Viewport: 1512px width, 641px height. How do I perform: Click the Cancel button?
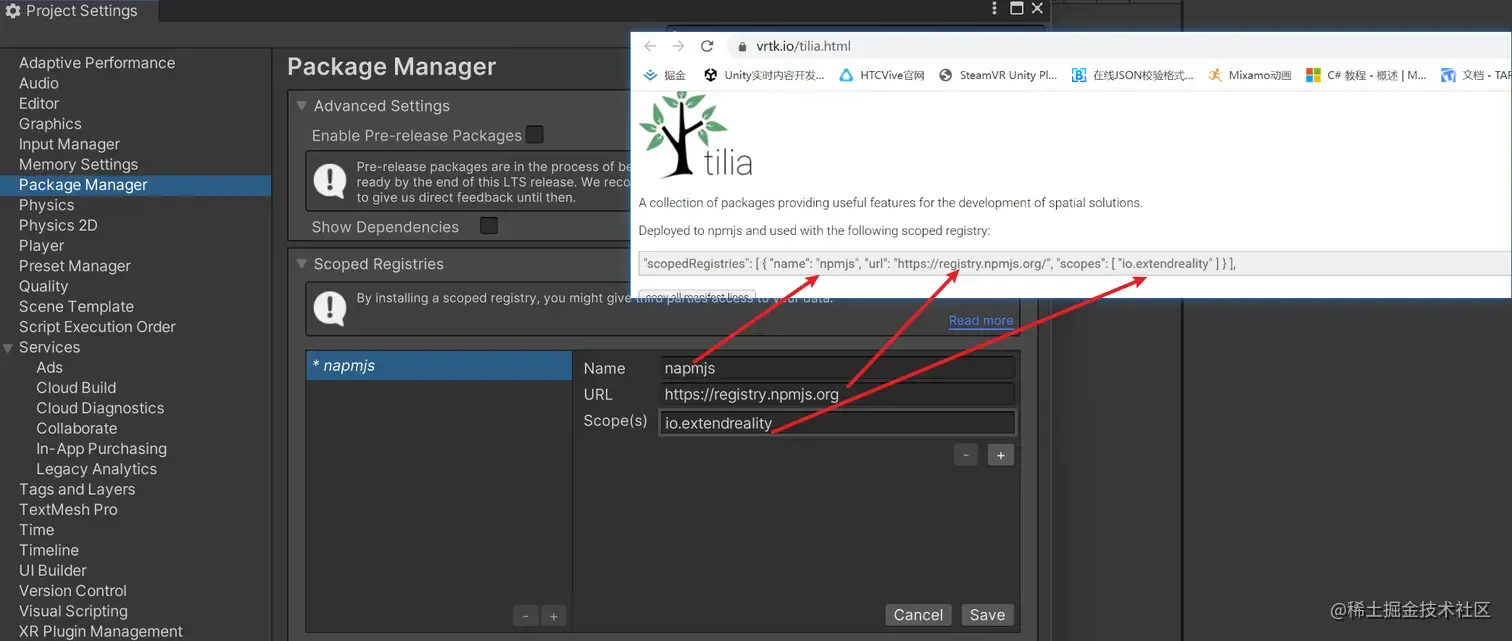[918, 615]
